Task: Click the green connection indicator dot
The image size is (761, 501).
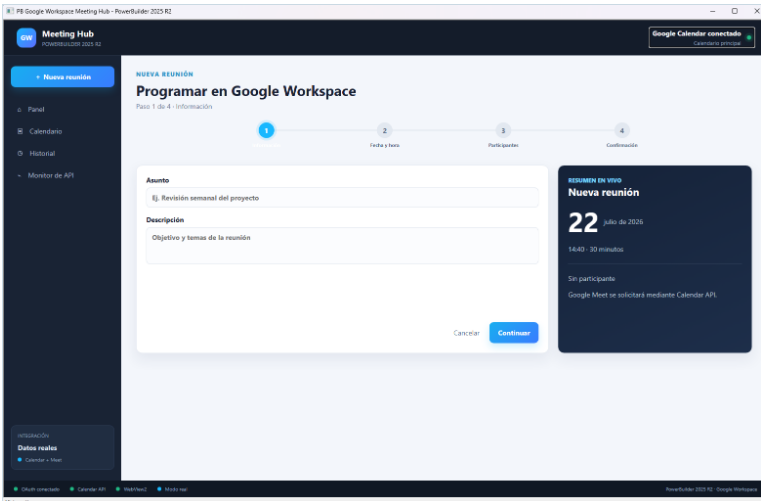Action: (749, 38)
